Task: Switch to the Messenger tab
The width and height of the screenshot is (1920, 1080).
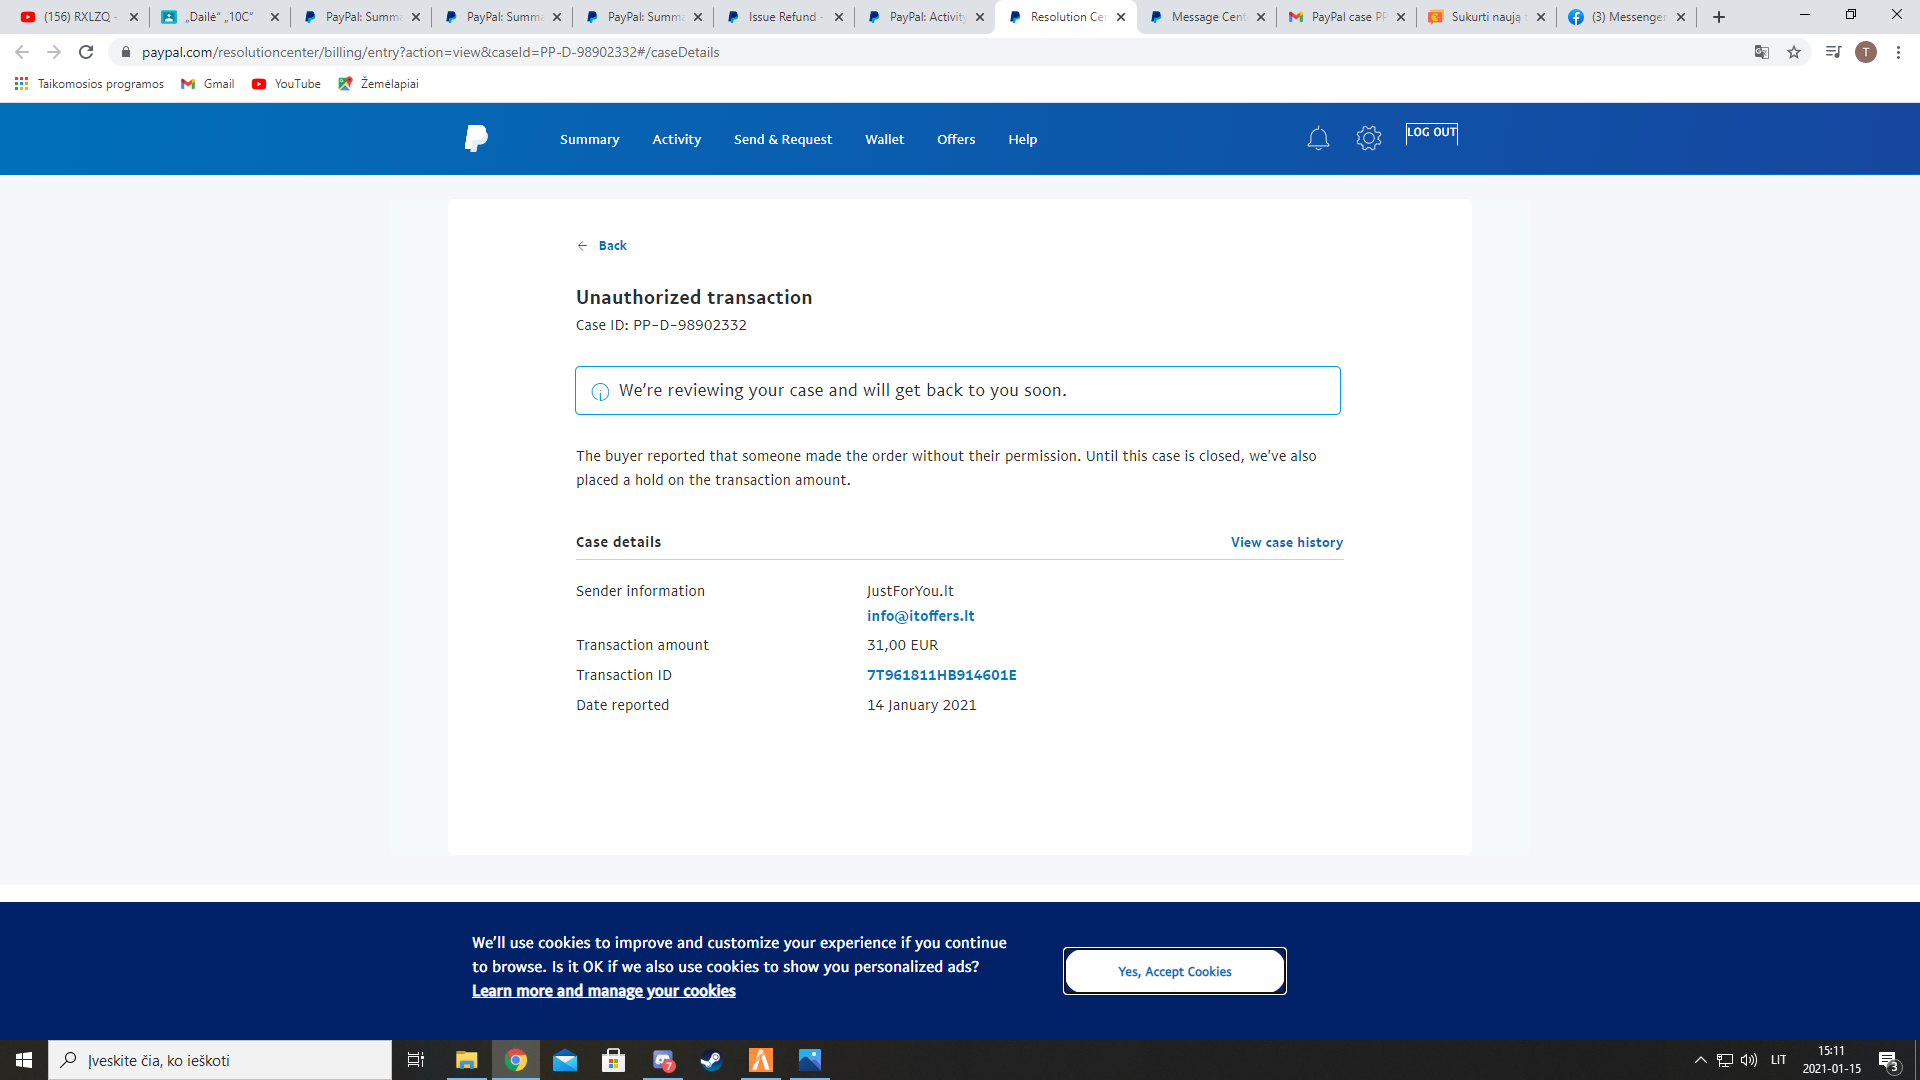Action: coord(1626,17)
